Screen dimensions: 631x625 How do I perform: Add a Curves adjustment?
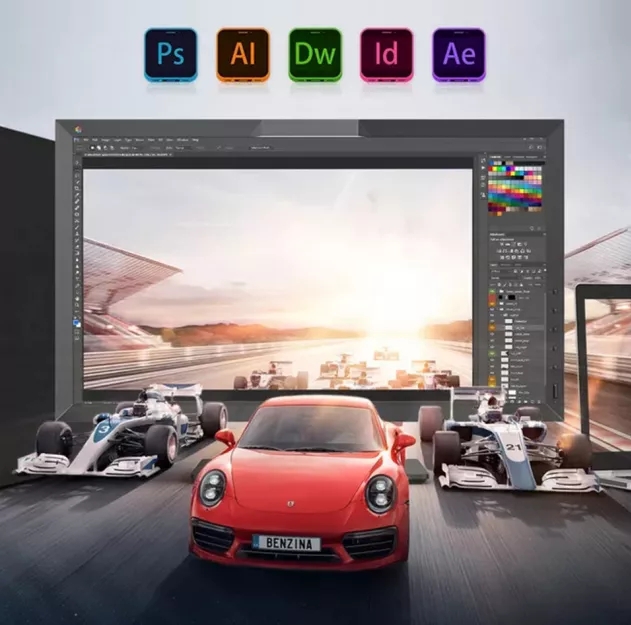pyautogui.click(x=513, y=244)
